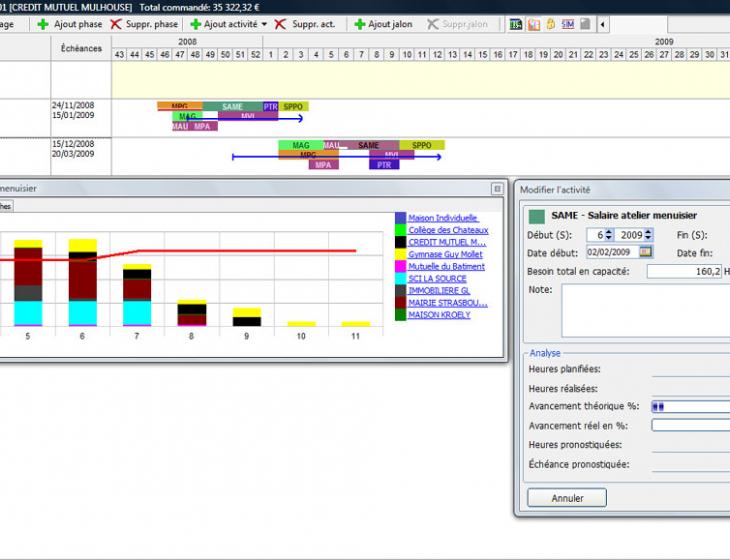The width and height of the screenshot is (730, 560).
Task: Click inside the Note text area
Action: point(646,310)
